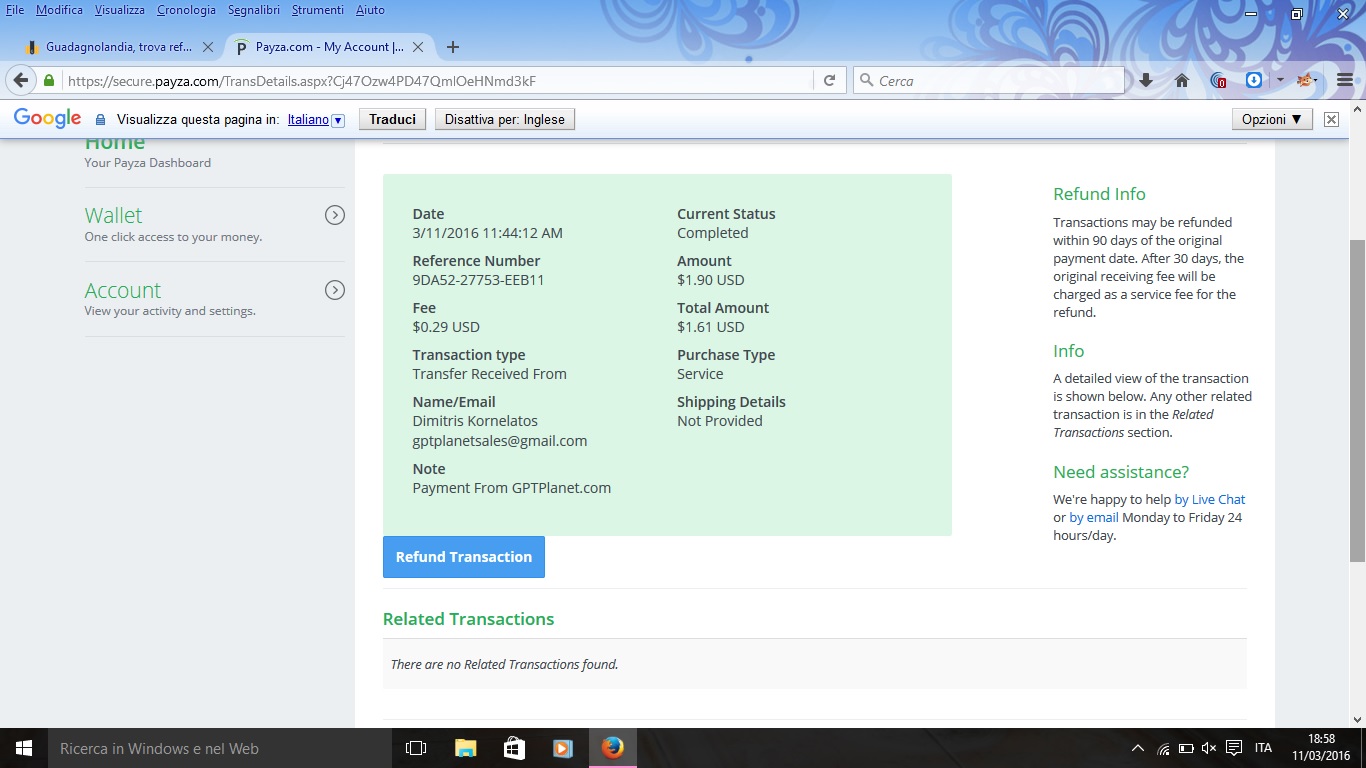Click the Traduci button
1366x768 pixels.
(x=392, y=119)
